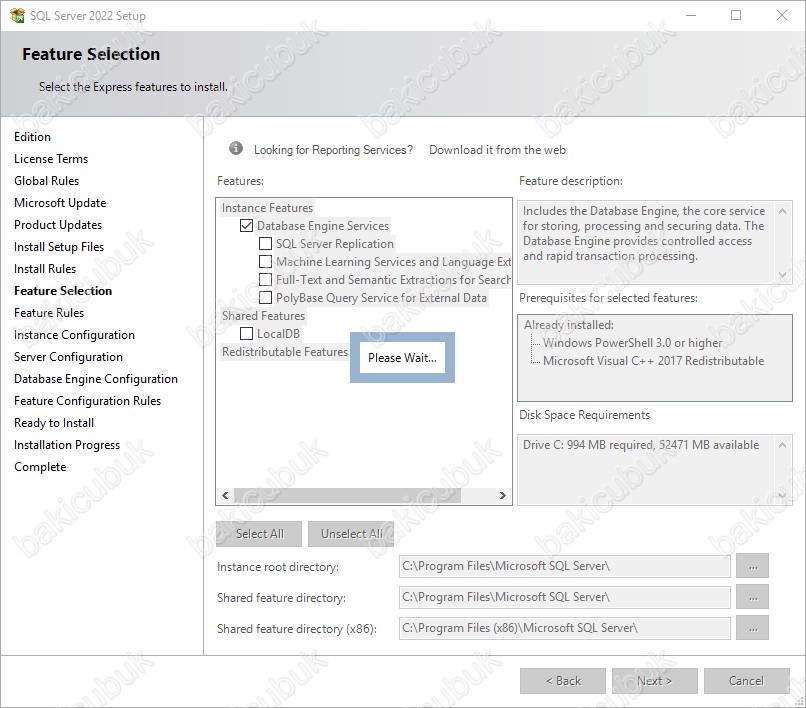This screenshot has height=708, width=806.
Task: Open the Download it from the web link
Action: tap(497, 150)
